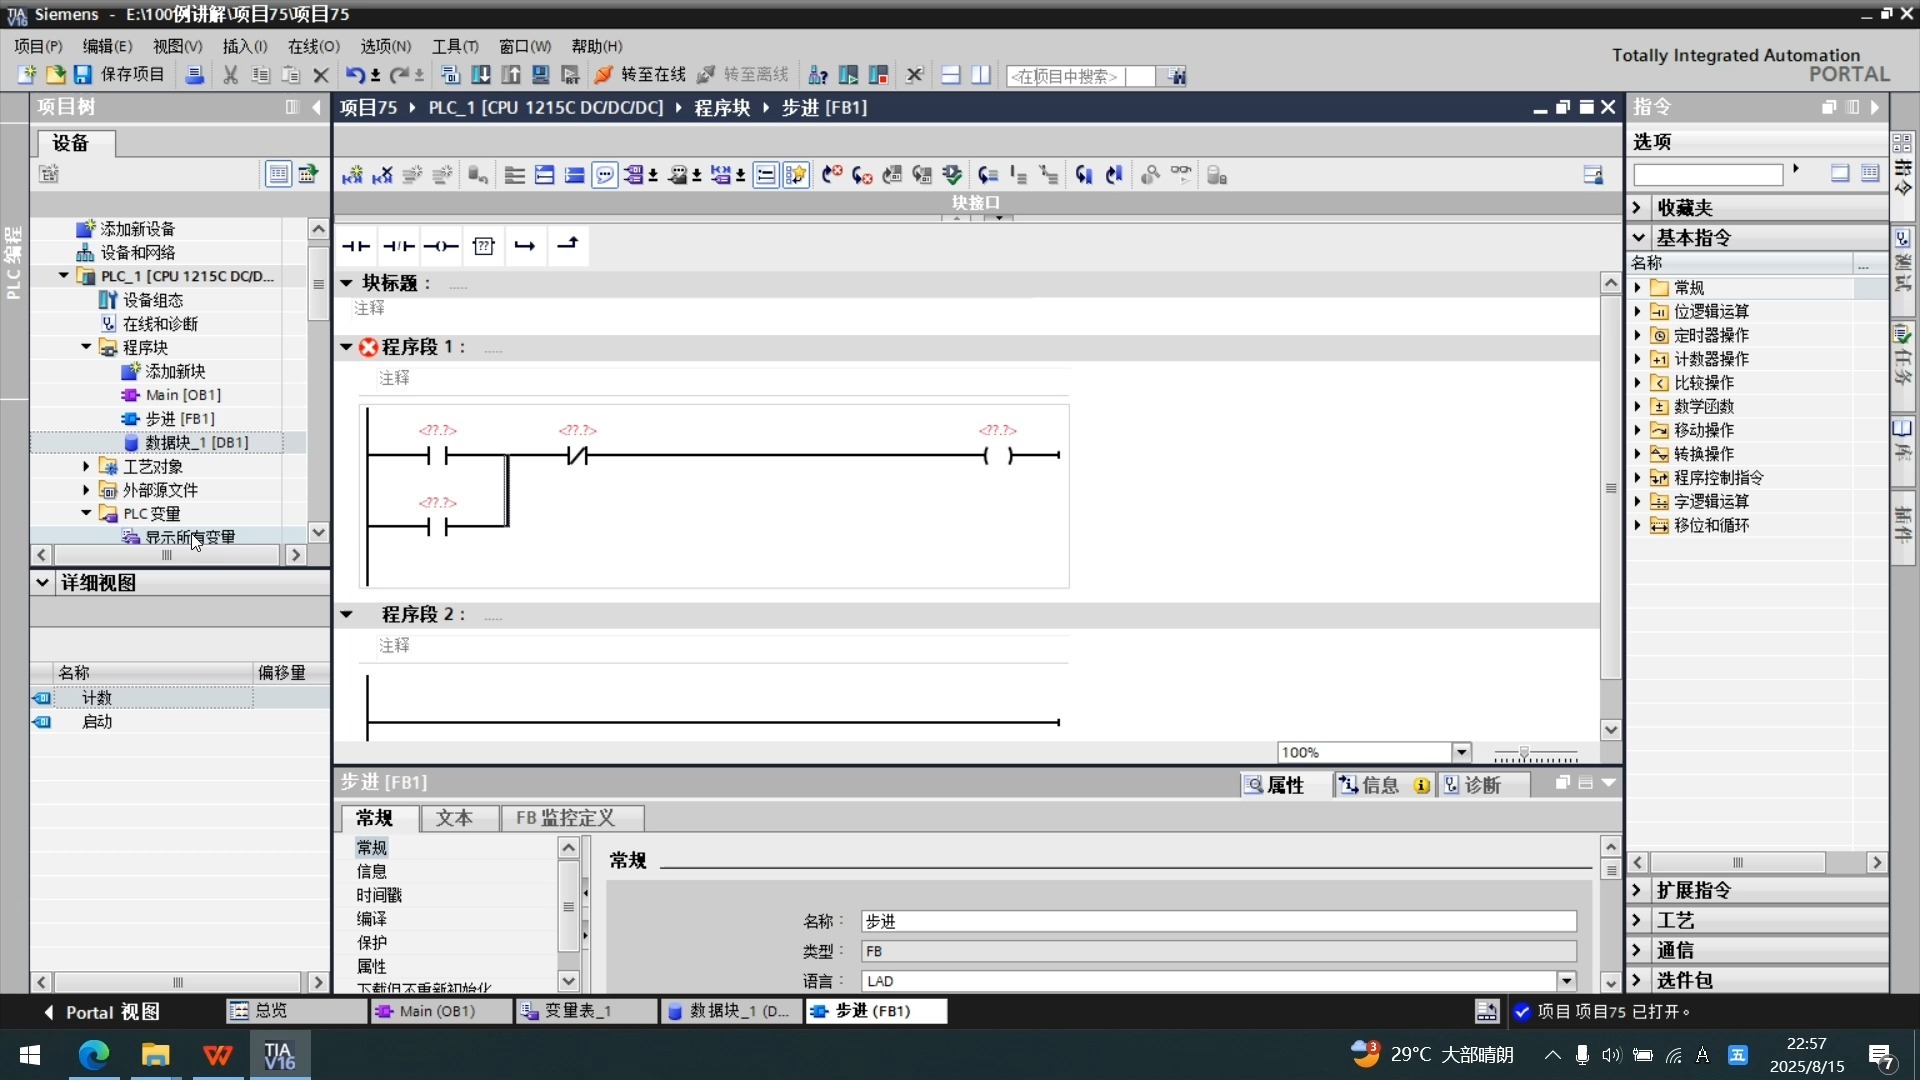Open the 在线(O) menu

tap(314, 46)
